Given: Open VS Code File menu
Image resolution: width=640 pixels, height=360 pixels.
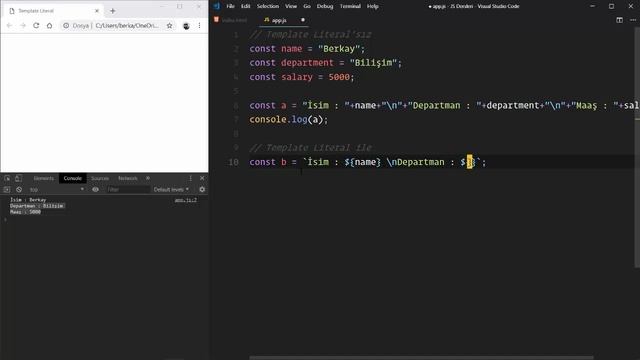Looking at the screenshot, I should [231, 6].
